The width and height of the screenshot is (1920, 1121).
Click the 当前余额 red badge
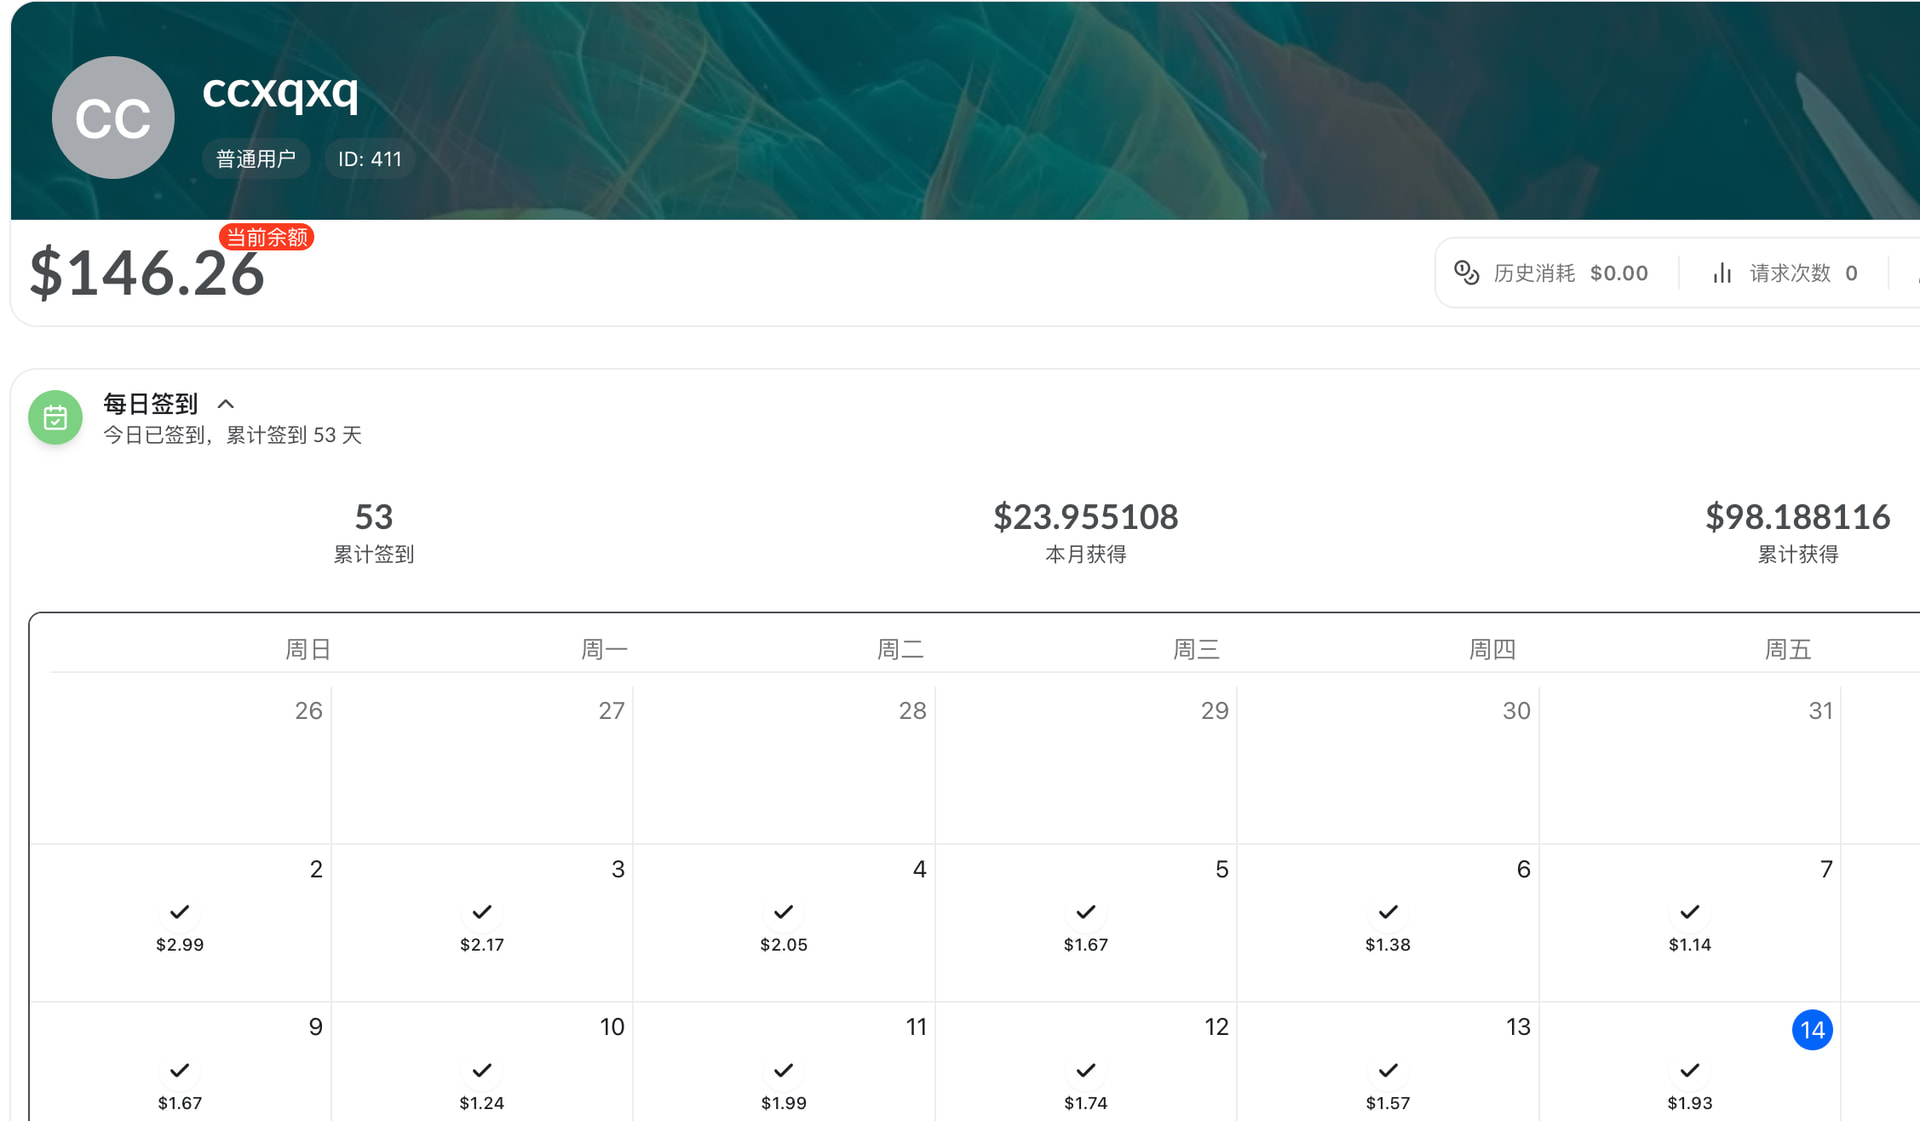pos(267,237)
